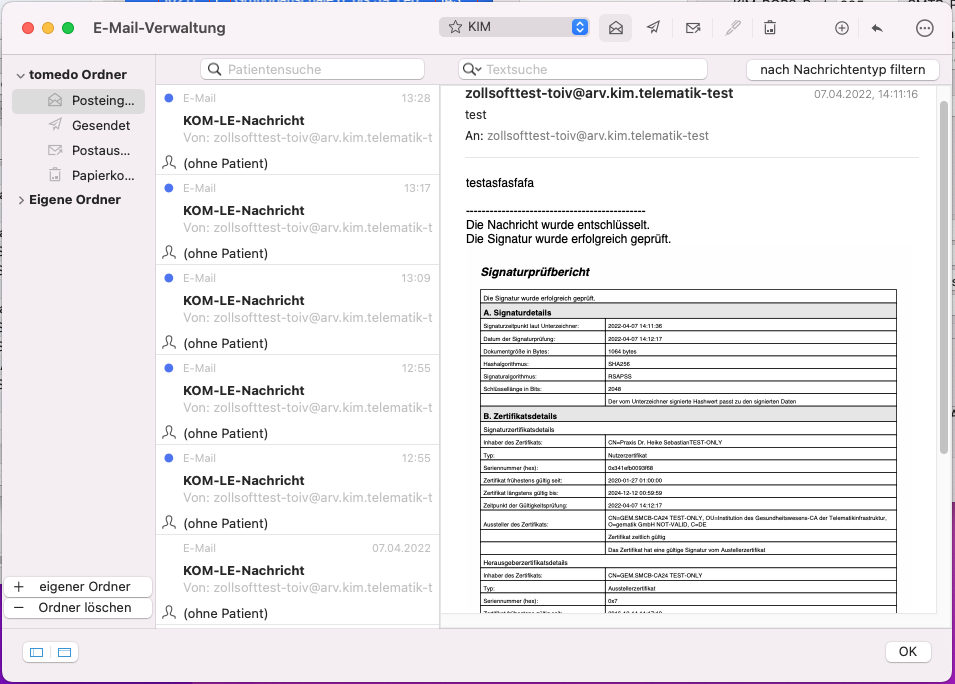Open the more options ellipsis icon

pyautogui.click(x=925, y=28)
